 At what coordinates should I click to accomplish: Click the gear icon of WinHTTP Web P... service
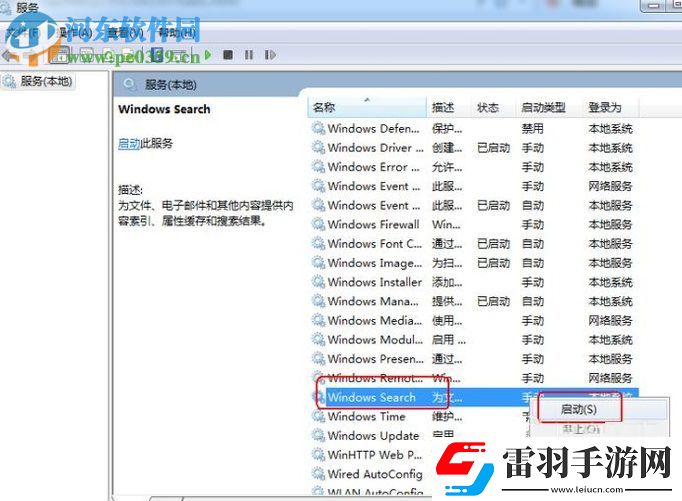pyautogui.click(x=319, y=454)
